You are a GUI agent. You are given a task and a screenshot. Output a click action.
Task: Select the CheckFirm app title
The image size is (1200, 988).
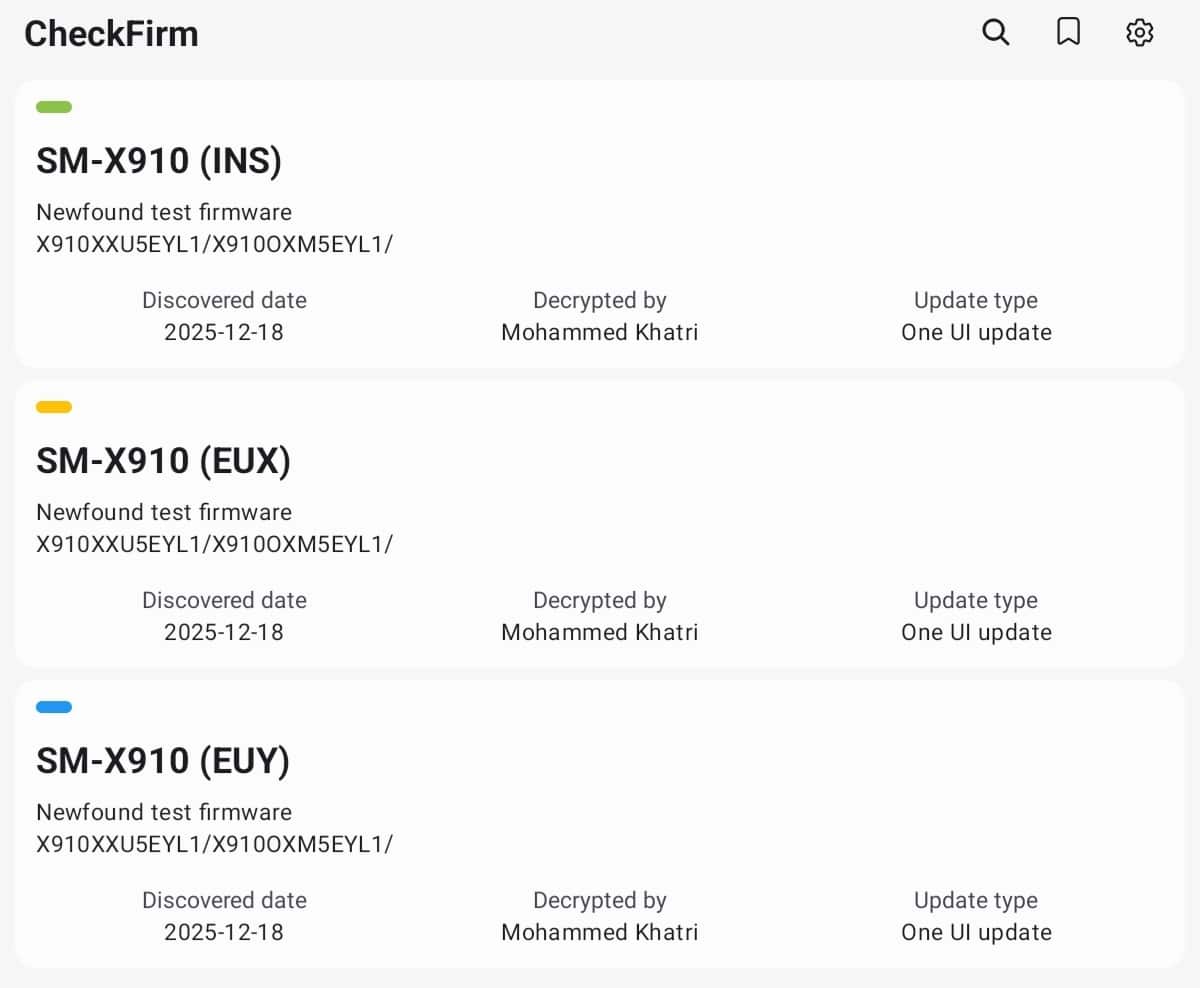pos(111,34)
